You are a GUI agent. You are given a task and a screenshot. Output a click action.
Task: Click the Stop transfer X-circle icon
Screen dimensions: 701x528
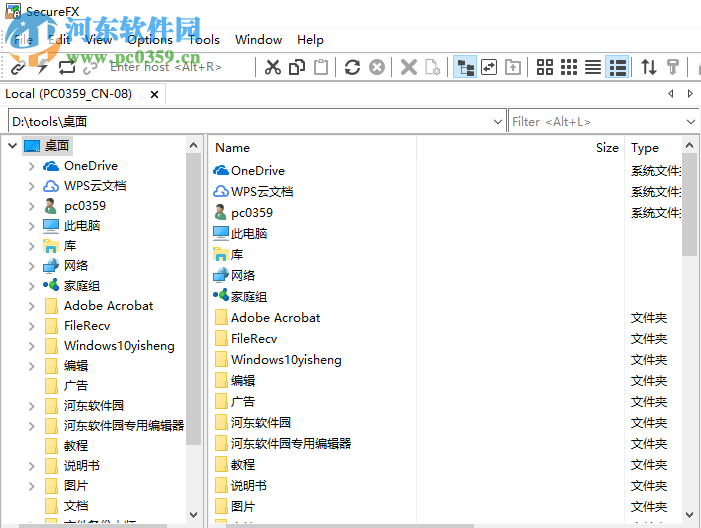tap(377, 68)
